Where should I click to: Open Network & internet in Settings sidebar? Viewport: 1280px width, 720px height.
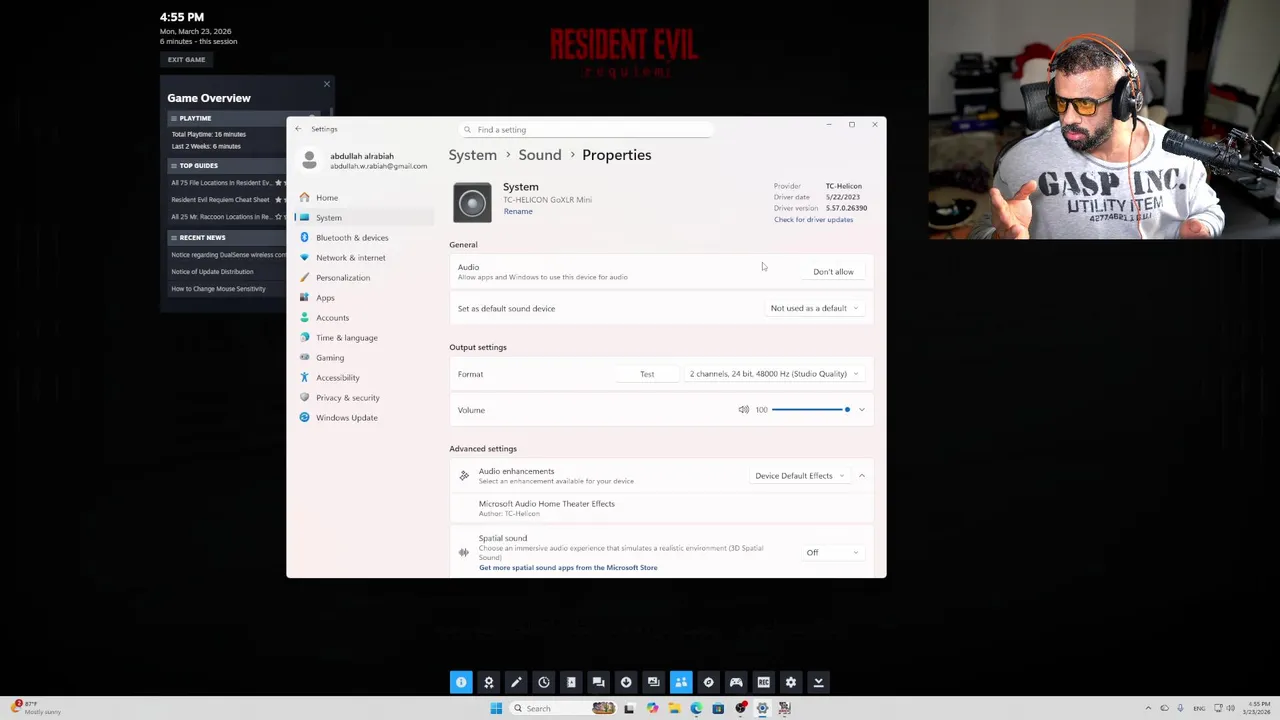365,258
